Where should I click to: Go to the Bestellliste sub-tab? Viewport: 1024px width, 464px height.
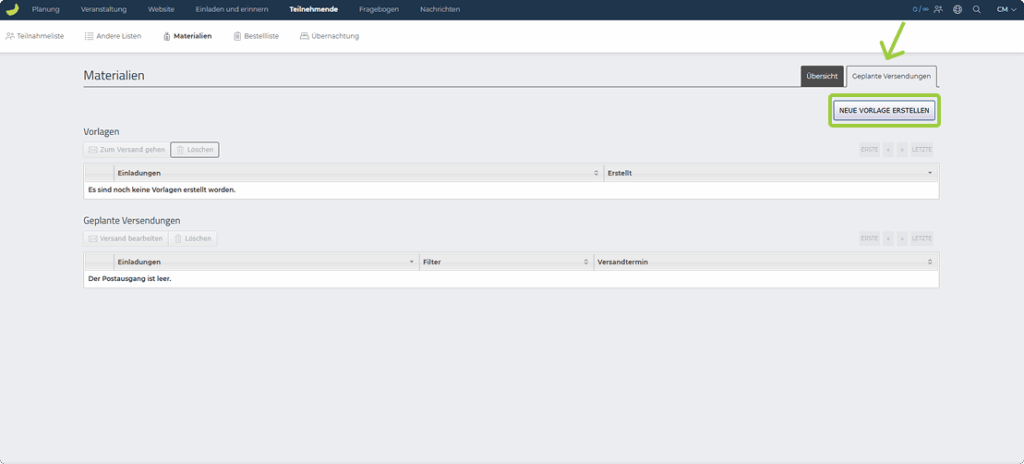pos(257,37)
